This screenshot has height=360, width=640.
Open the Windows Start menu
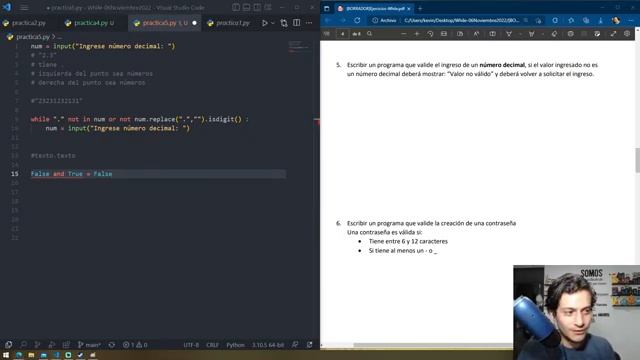[6, 356]
